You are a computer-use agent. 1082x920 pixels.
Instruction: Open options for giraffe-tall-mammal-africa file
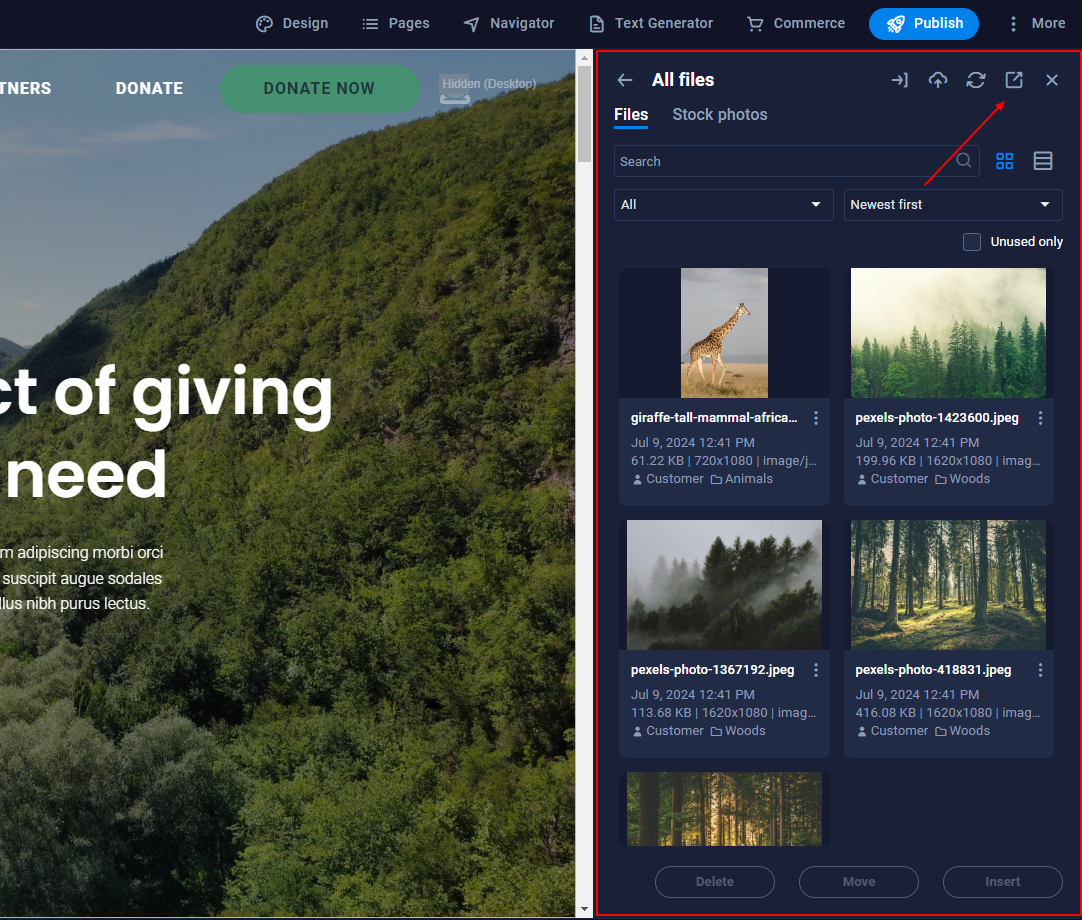816,418
